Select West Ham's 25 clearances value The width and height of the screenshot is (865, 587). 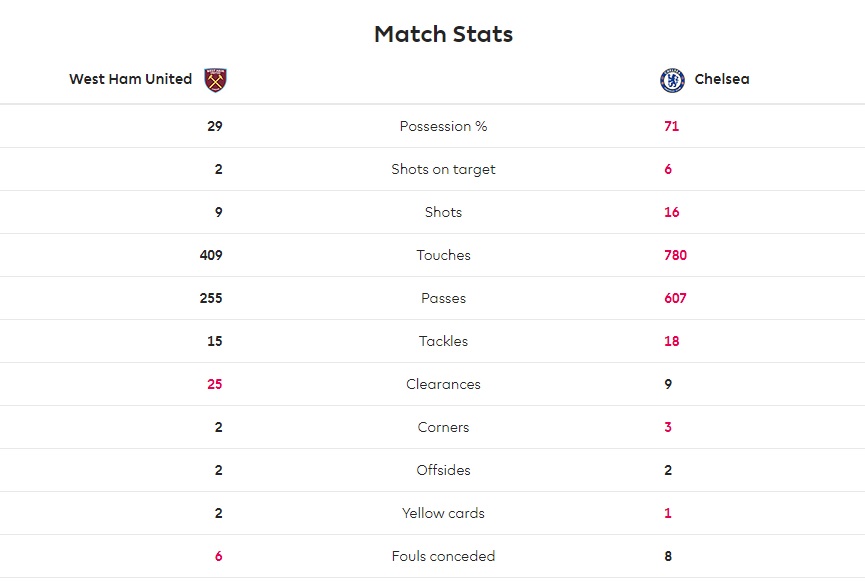(215, 384)
